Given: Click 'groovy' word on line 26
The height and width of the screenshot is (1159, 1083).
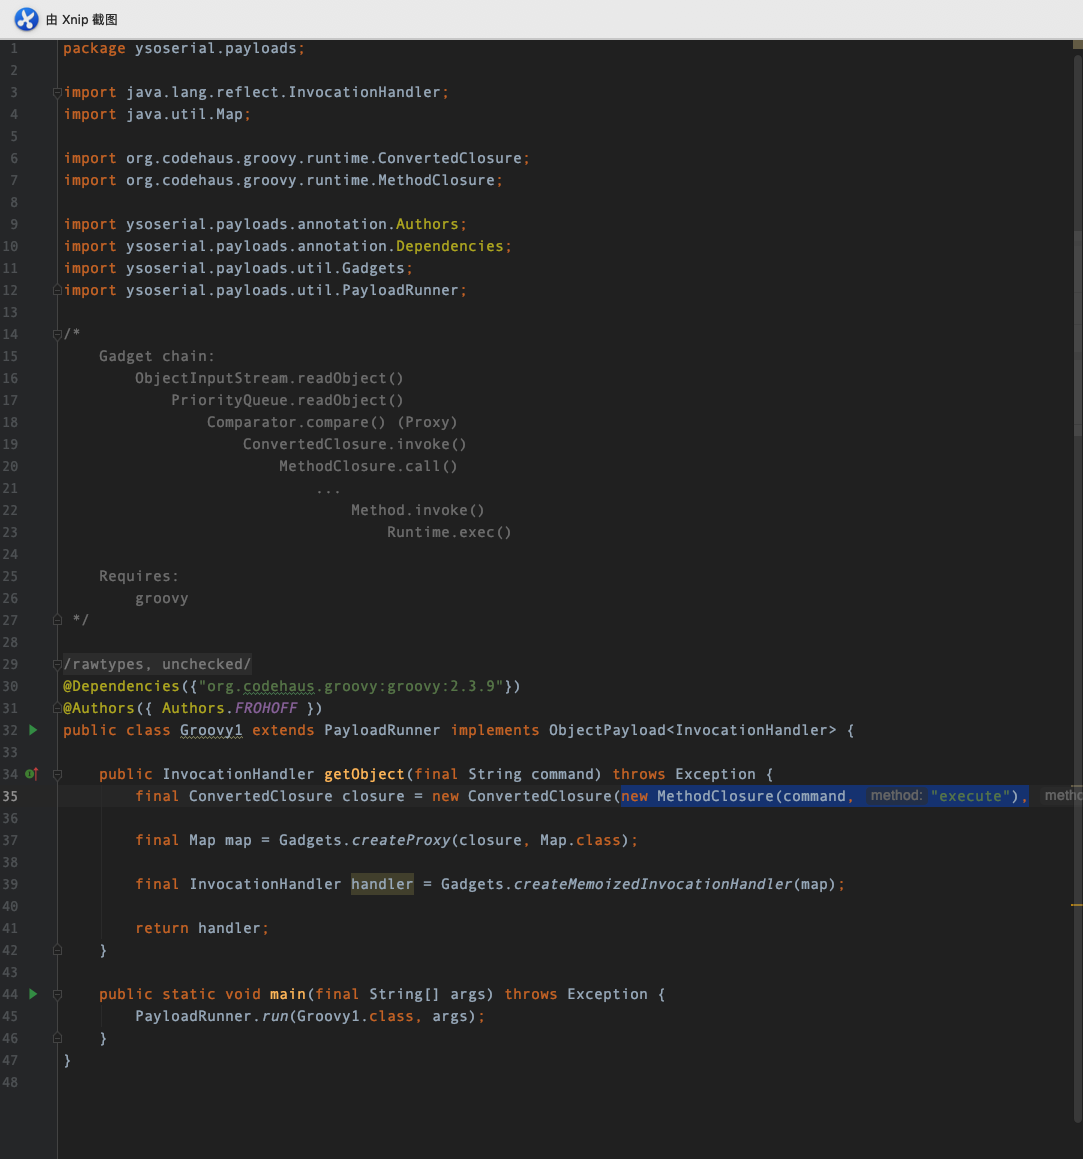Looking at the screenshot, I should point(162,599).
